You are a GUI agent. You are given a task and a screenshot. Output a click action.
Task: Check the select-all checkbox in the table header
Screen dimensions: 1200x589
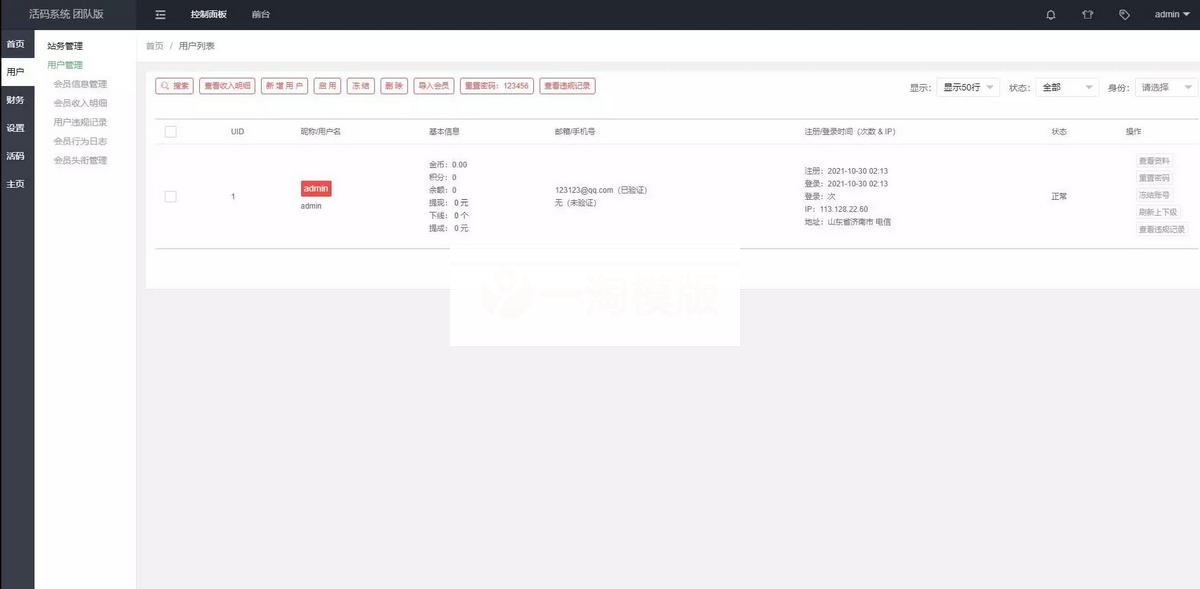170,131
